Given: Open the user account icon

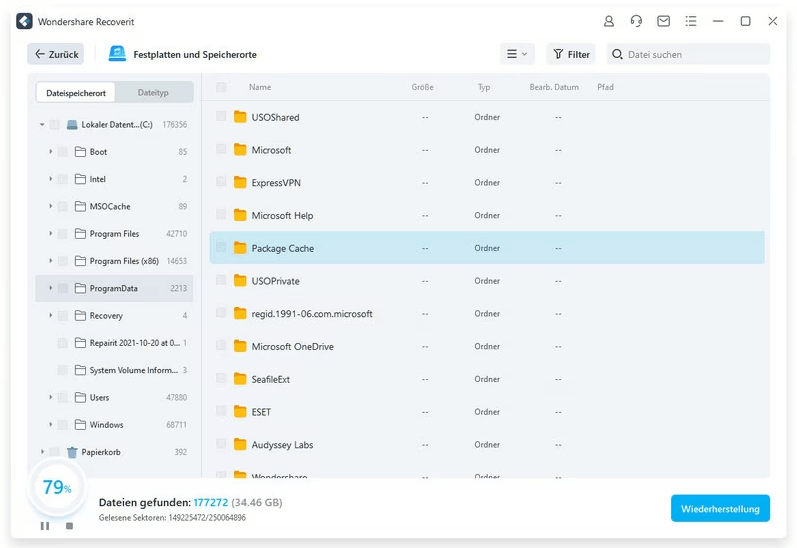Looking at the screenshot, I should 608,21.
